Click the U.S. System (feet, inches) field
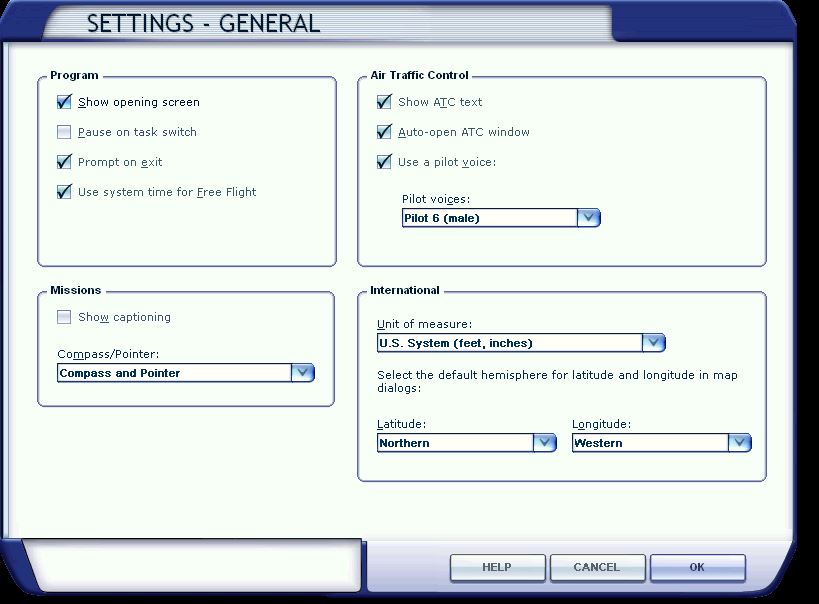This screenshot has height=604, width=819. point(510,343)
